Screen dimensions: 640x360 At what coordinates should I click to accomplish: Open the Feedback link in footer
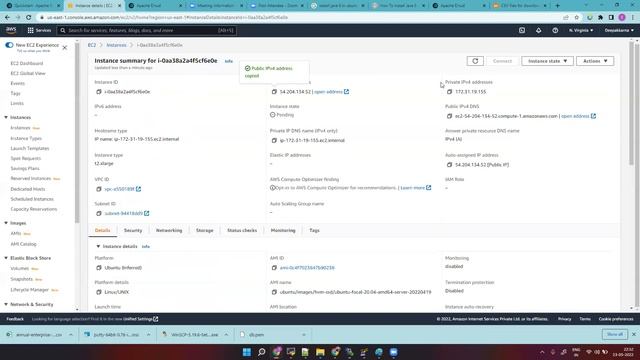coord(15,319)
